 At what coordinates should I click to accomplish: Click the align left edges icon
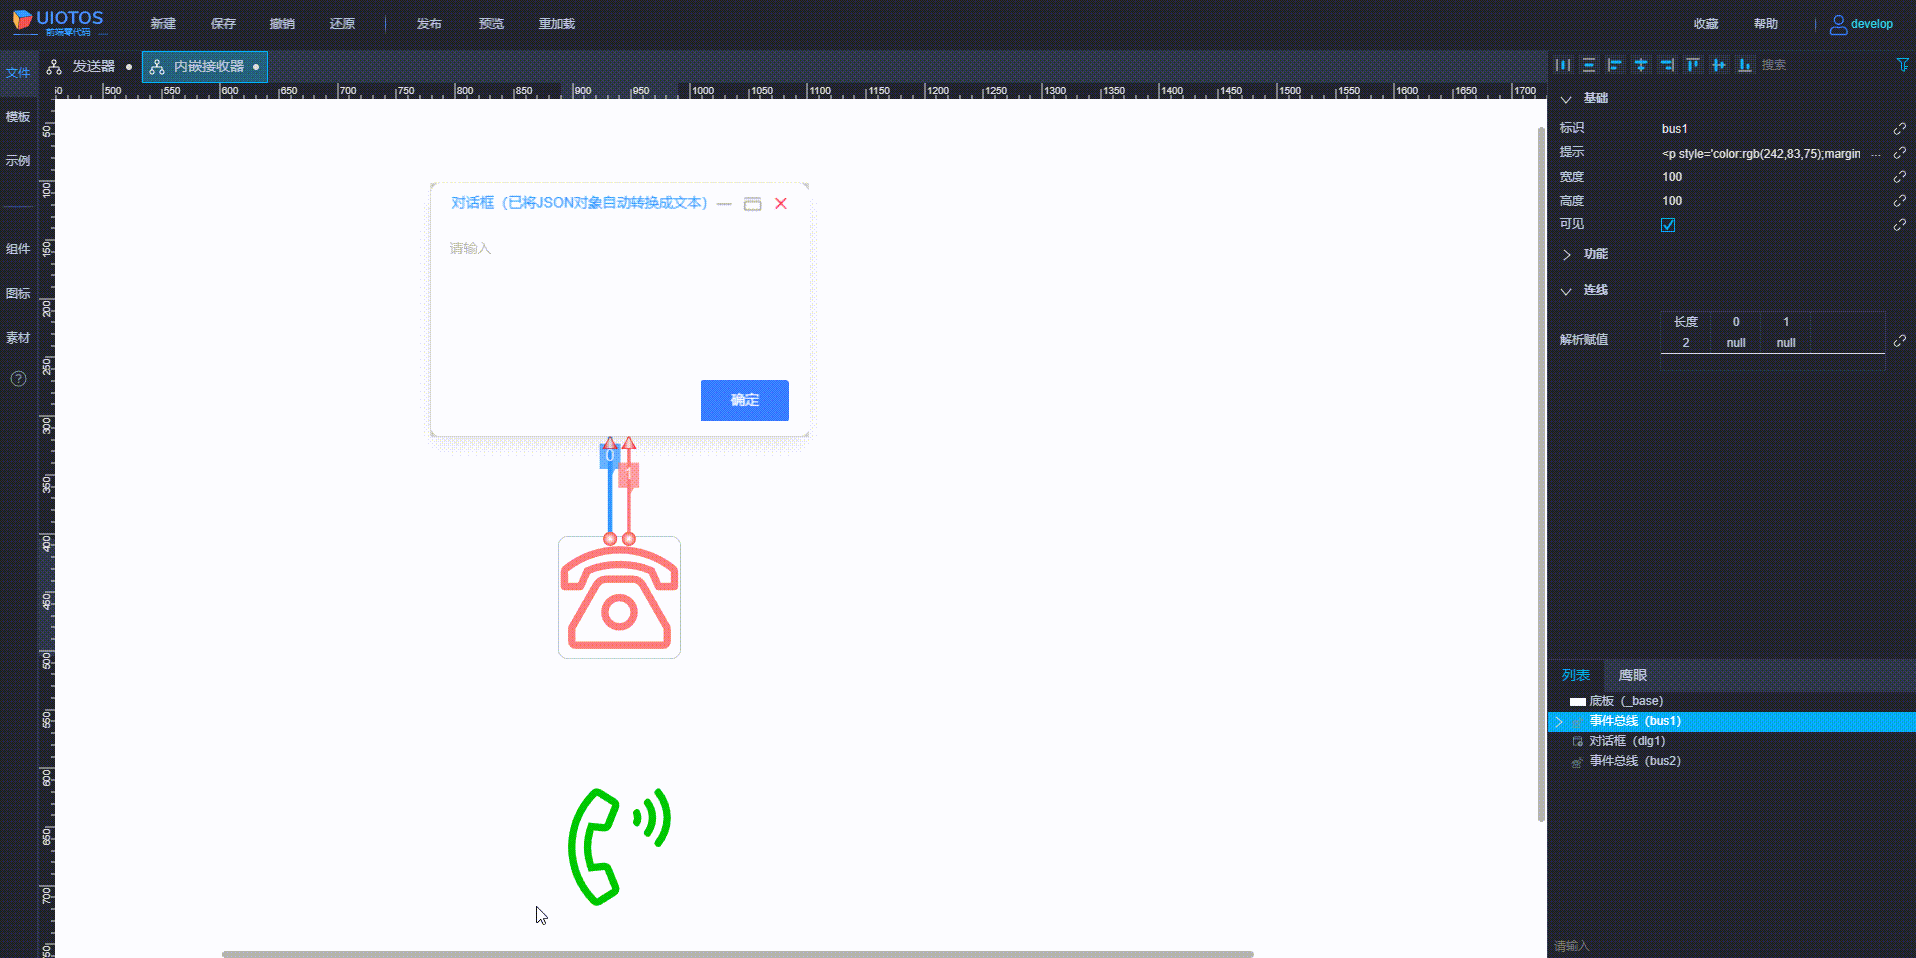(1615, 65)
